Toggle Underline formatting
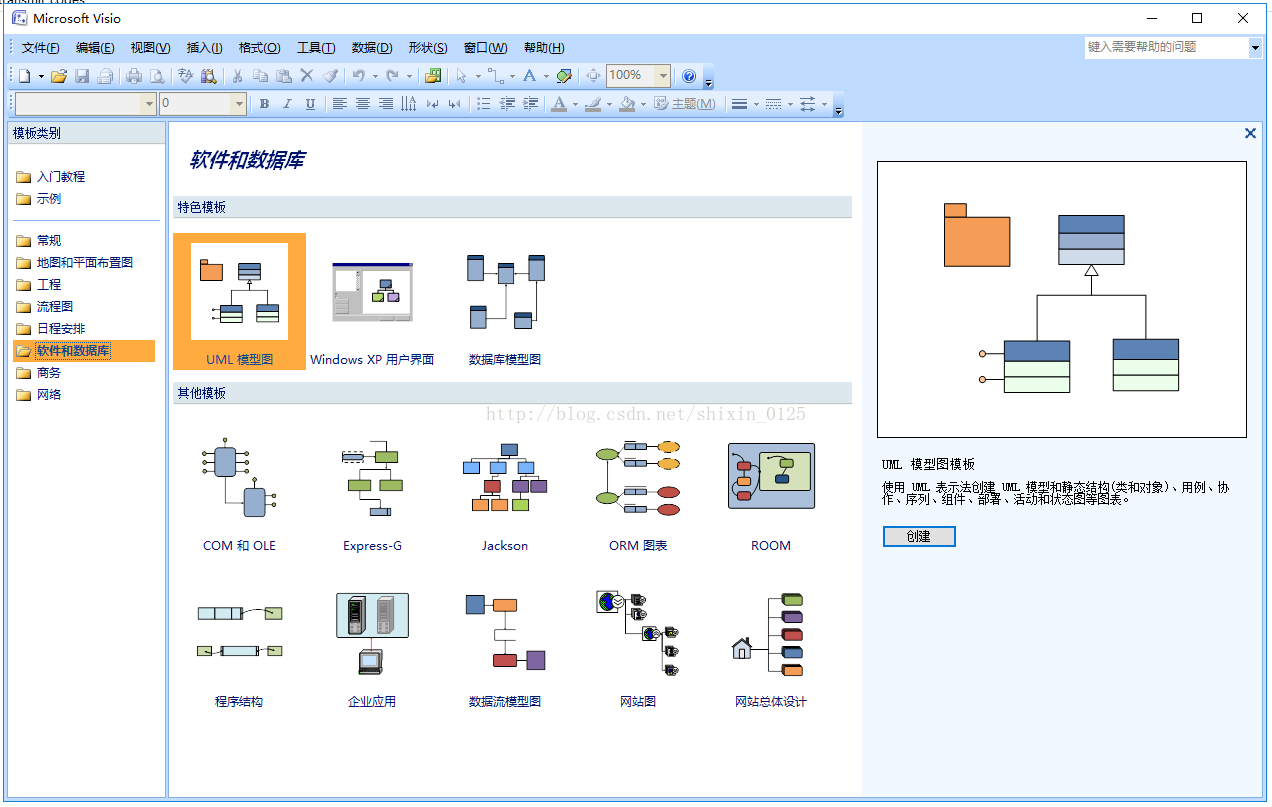1272x807 pixels. [x=310, y=104]
